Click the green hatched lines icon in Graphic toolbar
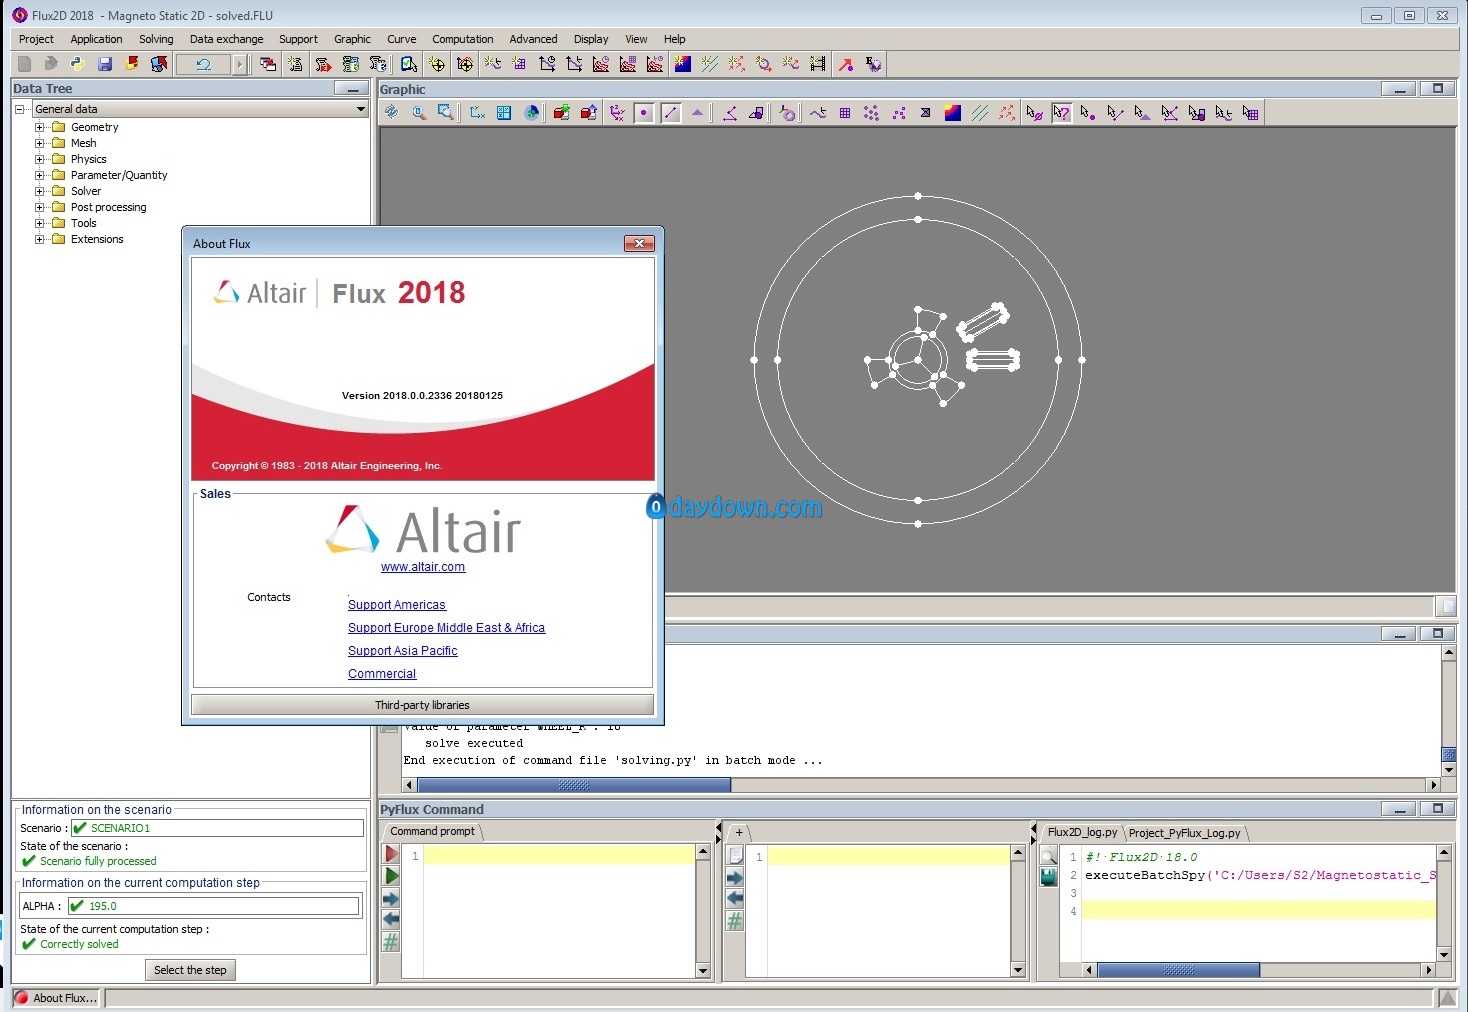The height and width of the screenshot is (1012, 1468). [980, 113]
